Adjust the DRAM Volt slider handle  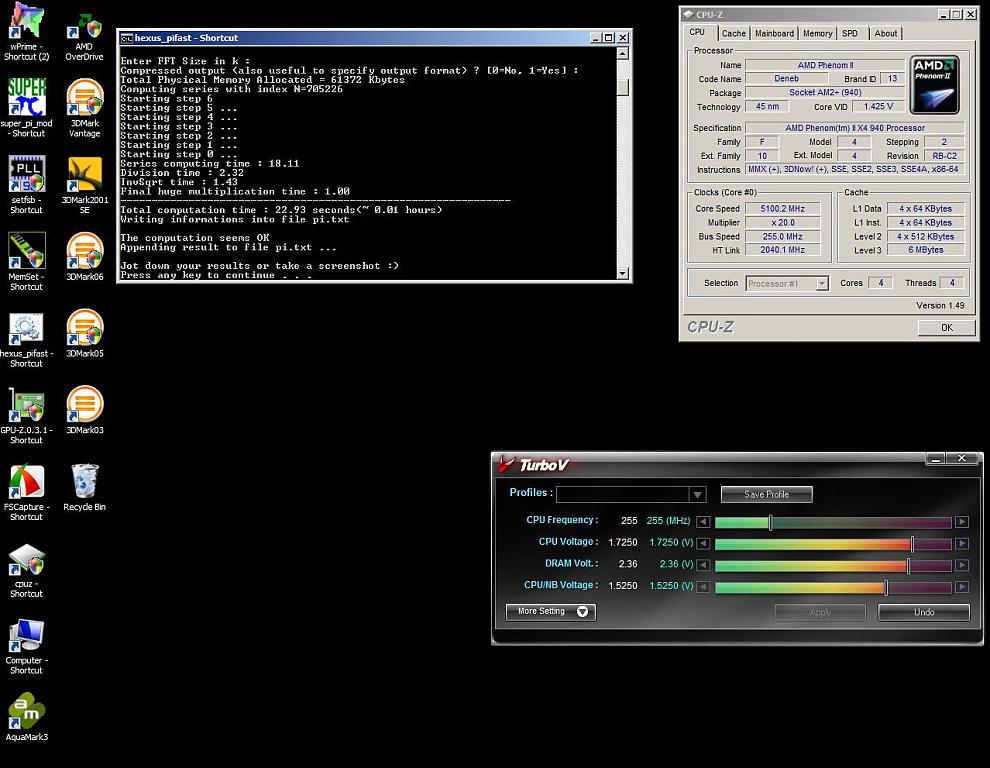pyautogui.click(x=908, y=565)
